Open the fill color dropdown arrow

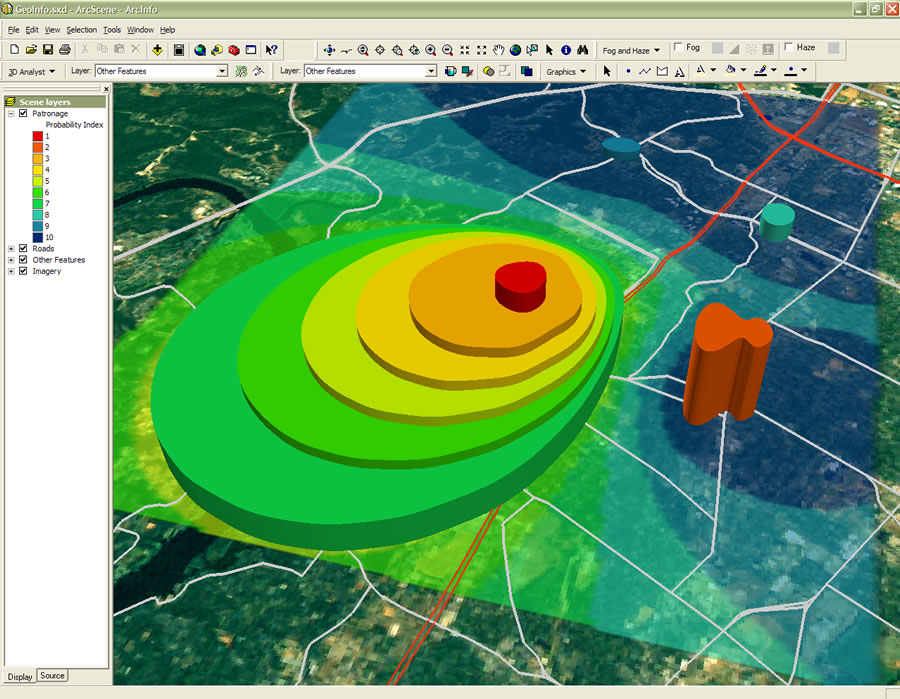coord(743,70)
